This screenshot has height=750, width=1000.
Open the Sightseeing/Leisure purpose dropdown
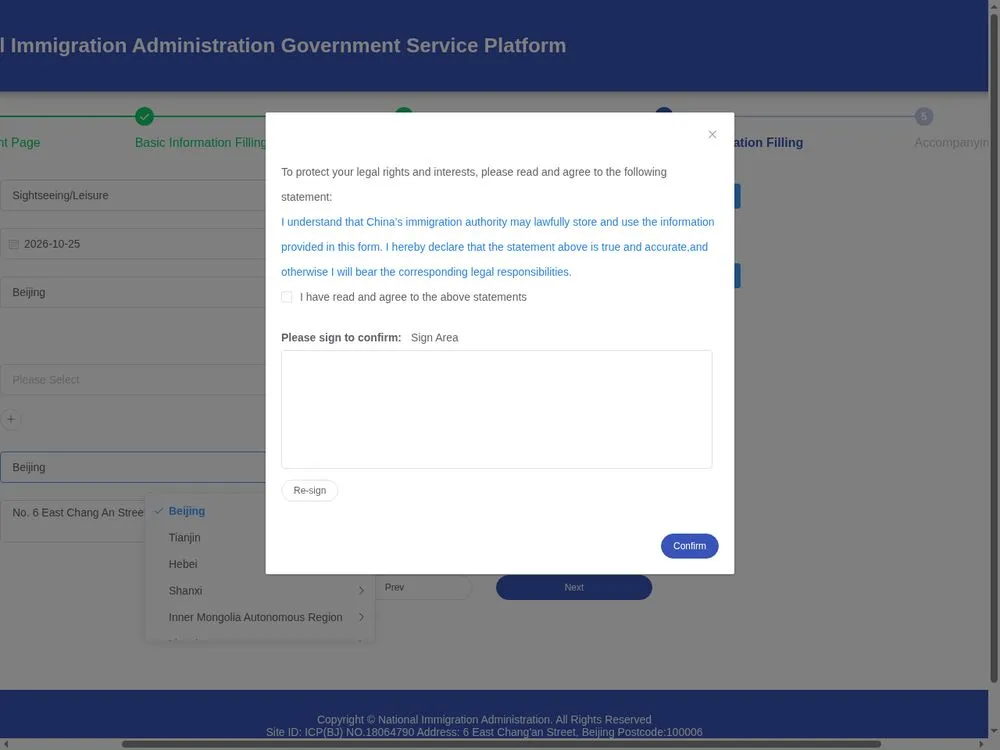point(133,195)
